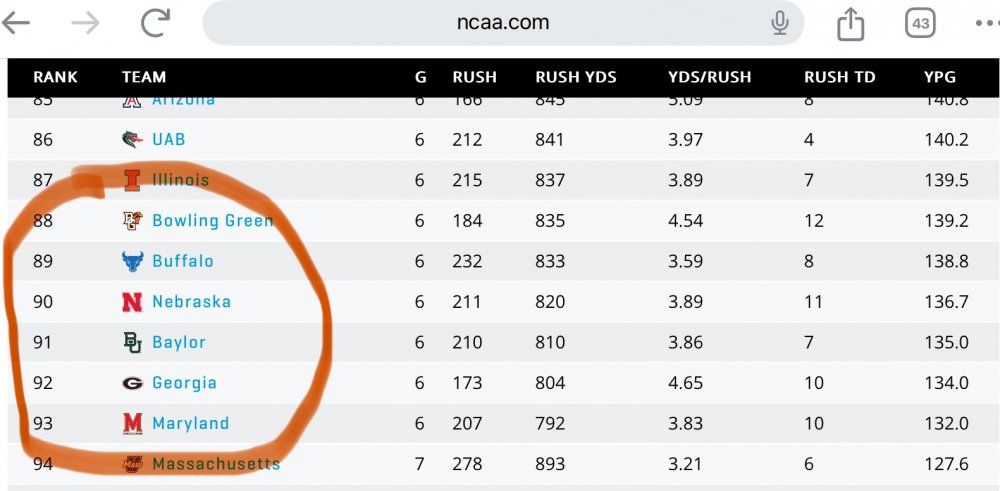Tap the browser forward arrow
This screenshot has height=491, width=1000.
(x=86, y=23)
